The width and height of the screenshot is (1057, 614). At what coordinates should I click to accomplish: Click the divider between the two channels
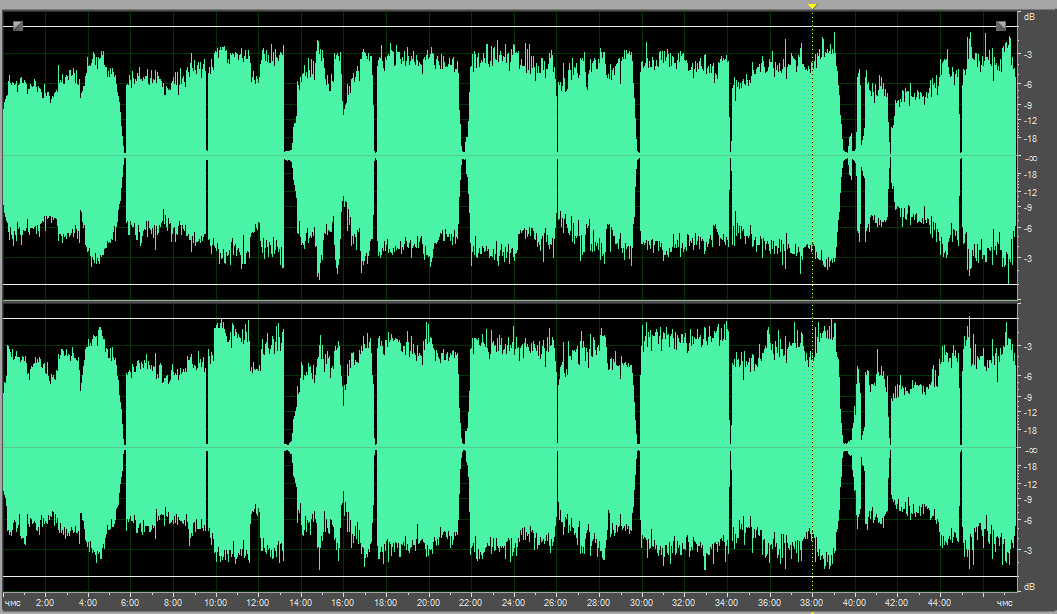(510, 301)
